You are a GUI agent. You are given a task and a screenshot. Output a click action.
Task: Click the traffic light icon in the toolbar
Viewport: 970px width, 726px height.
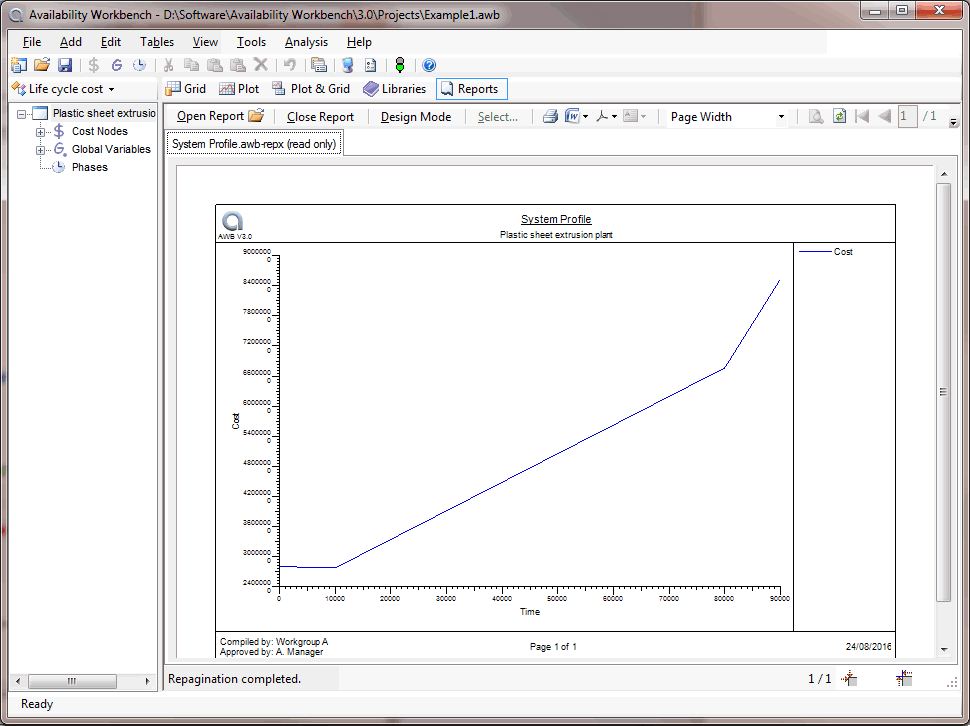click(x=400, y=65)
